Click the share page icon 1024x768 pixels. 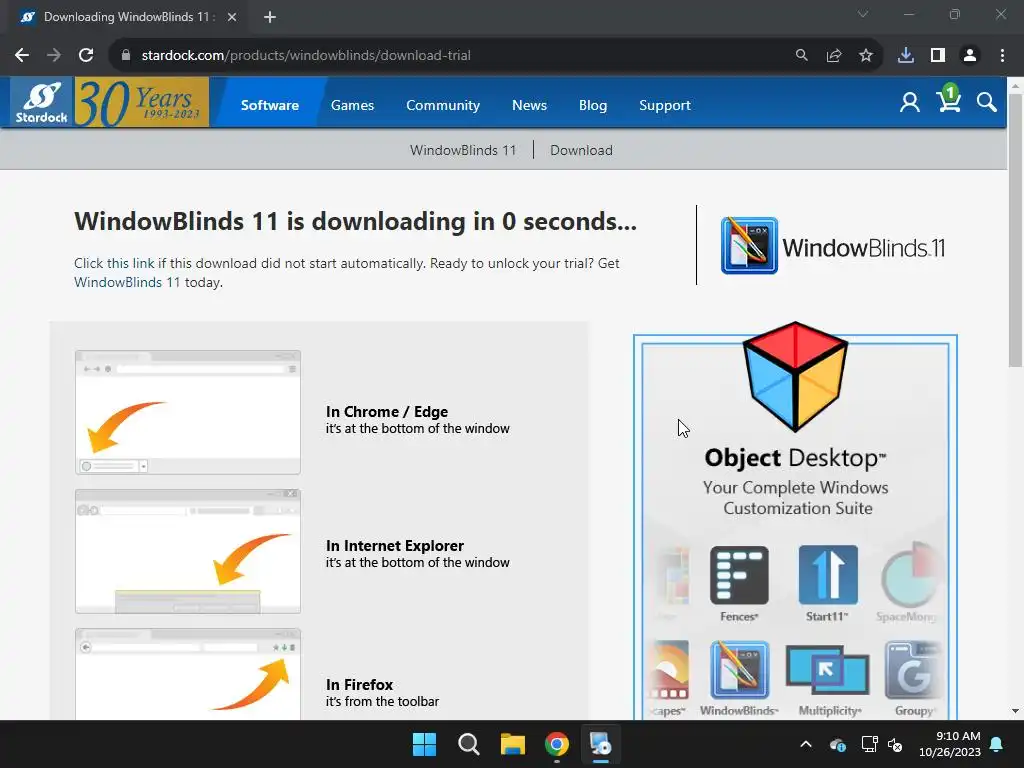[834, 56]
